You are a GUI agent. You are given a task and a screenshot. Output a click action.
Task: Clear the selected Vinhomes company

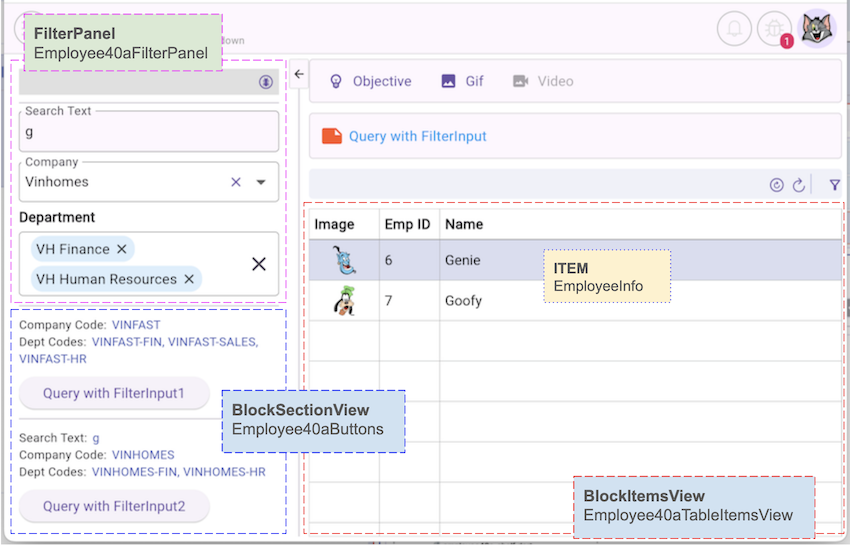coord(236,182)
